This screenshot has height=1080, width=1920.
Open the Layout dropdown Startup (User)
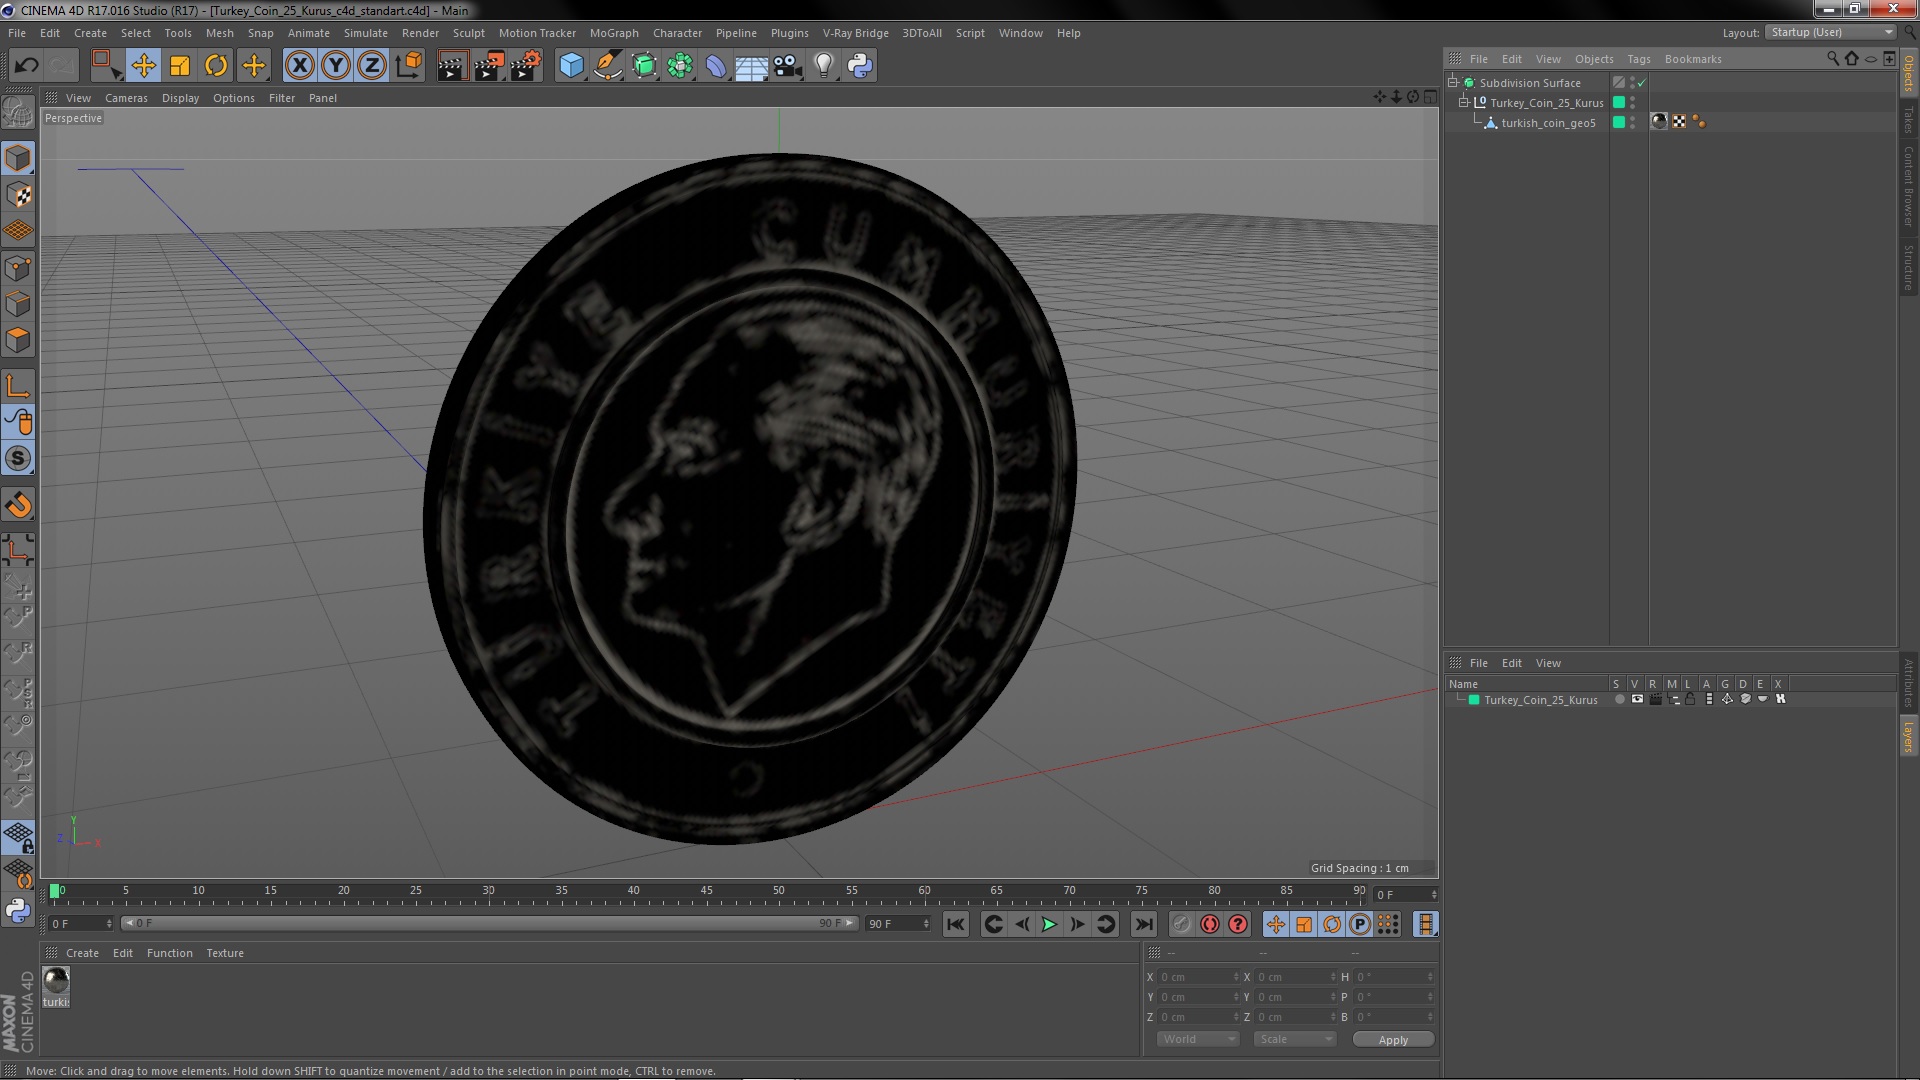click(1831, 32)
